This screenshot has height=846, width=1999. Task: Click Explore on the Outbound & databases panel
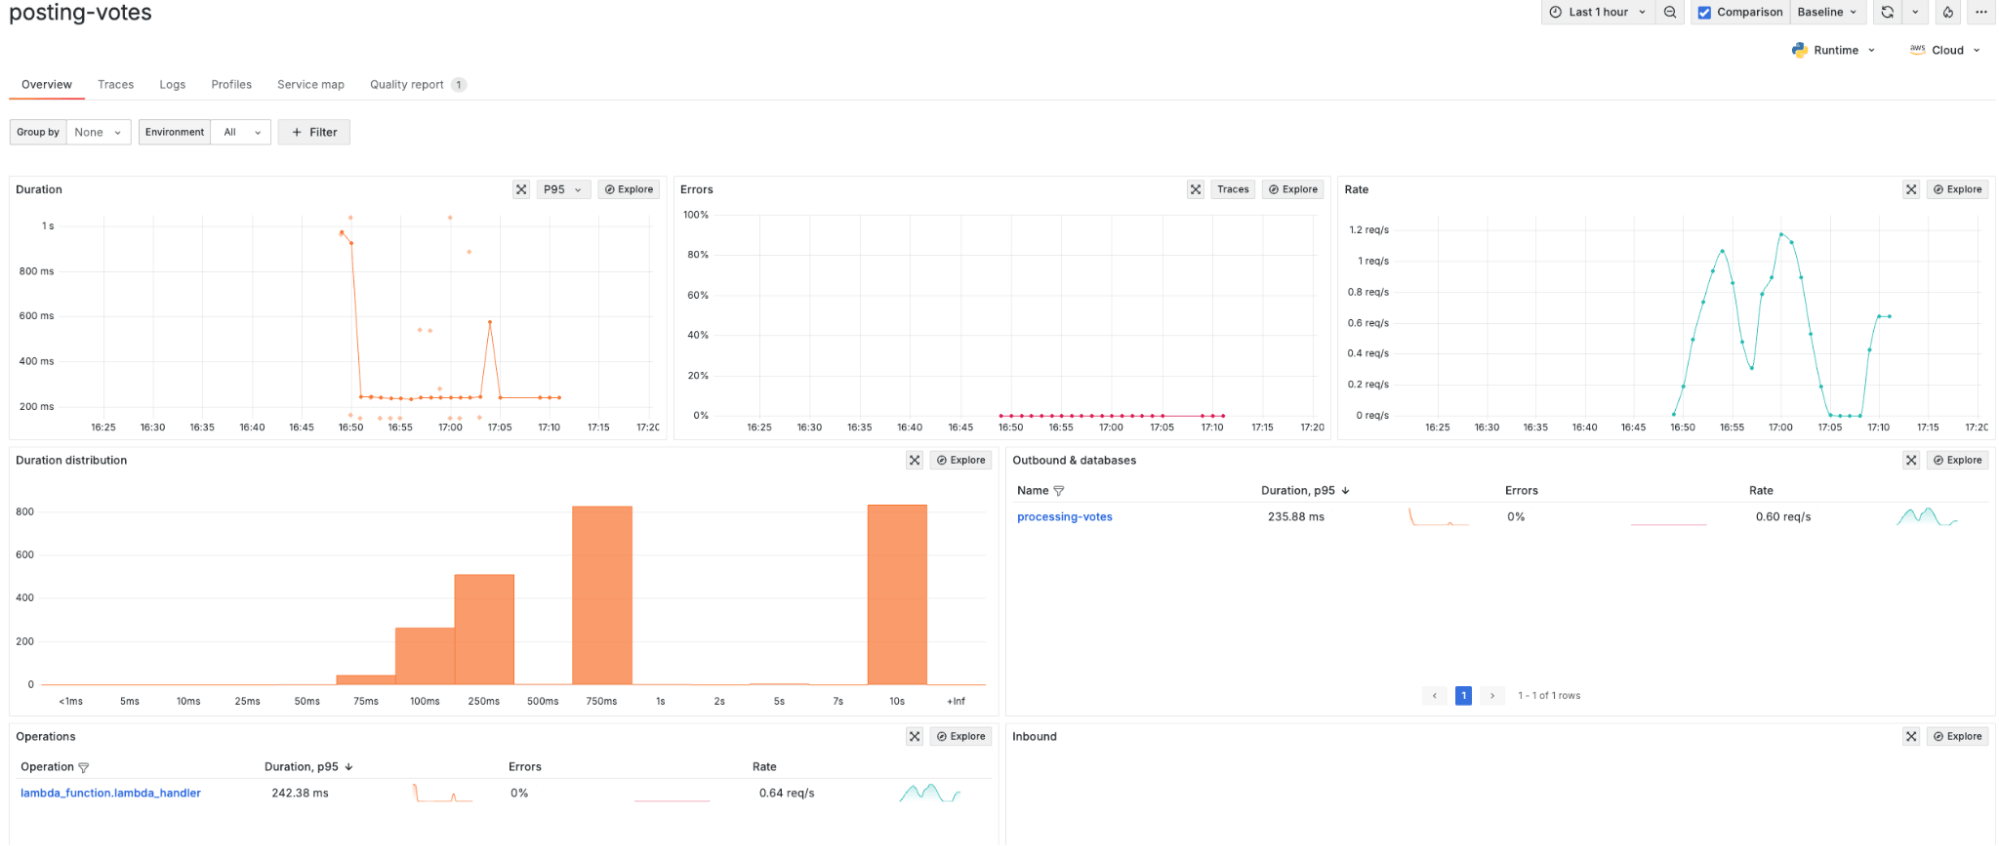pyautogui.click(x=1957, y=460)
